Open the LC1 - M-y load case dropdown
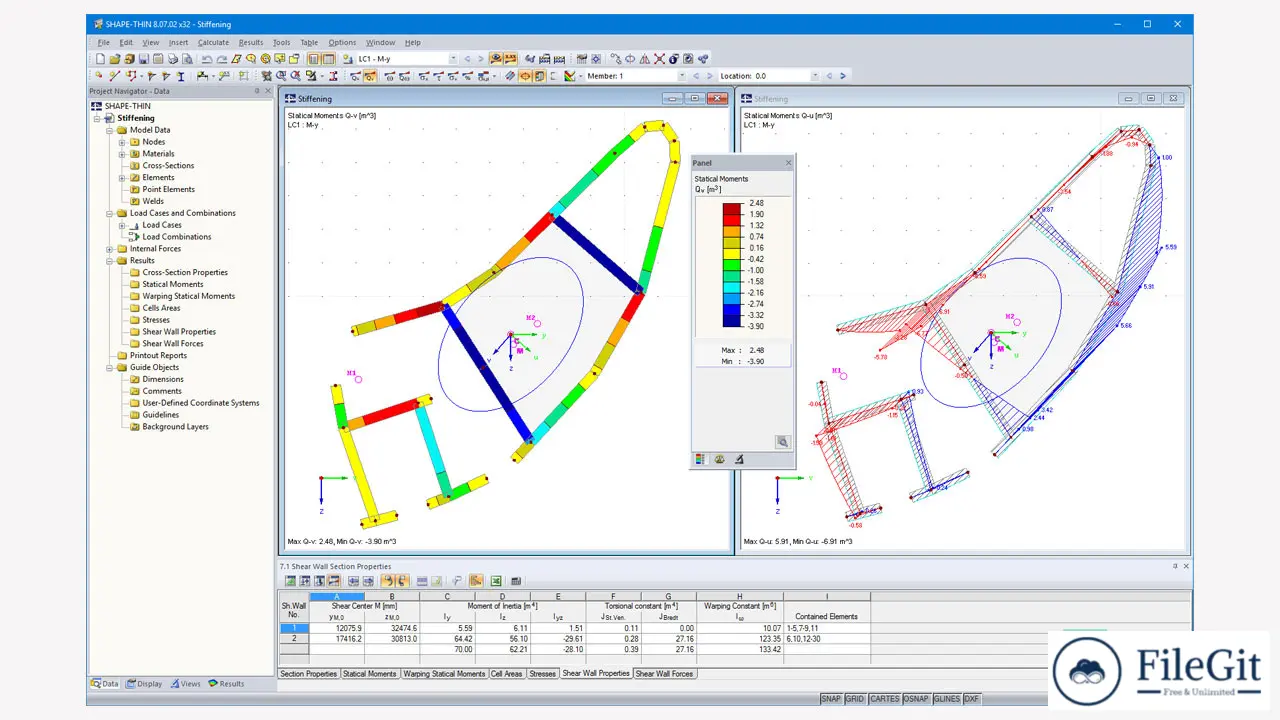The height and width of the screenshot is (720, 1280). click(453, 59)
